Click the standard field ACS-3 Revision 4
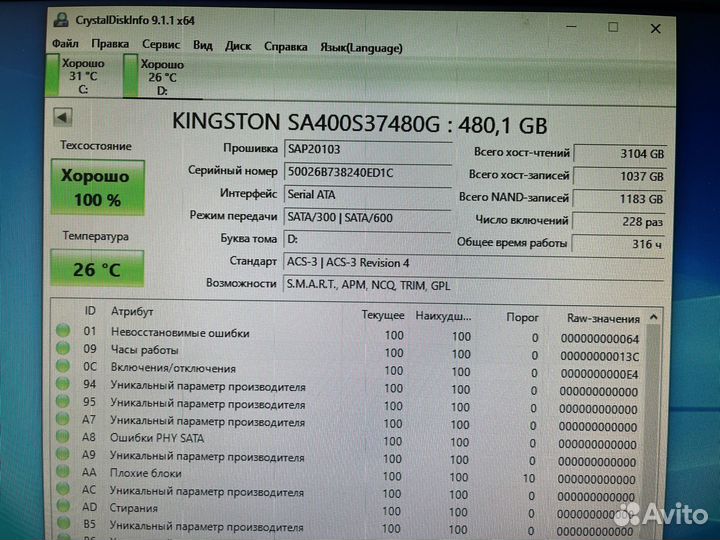This screenshot has width=720, height=540. click(x=474, y=263)
